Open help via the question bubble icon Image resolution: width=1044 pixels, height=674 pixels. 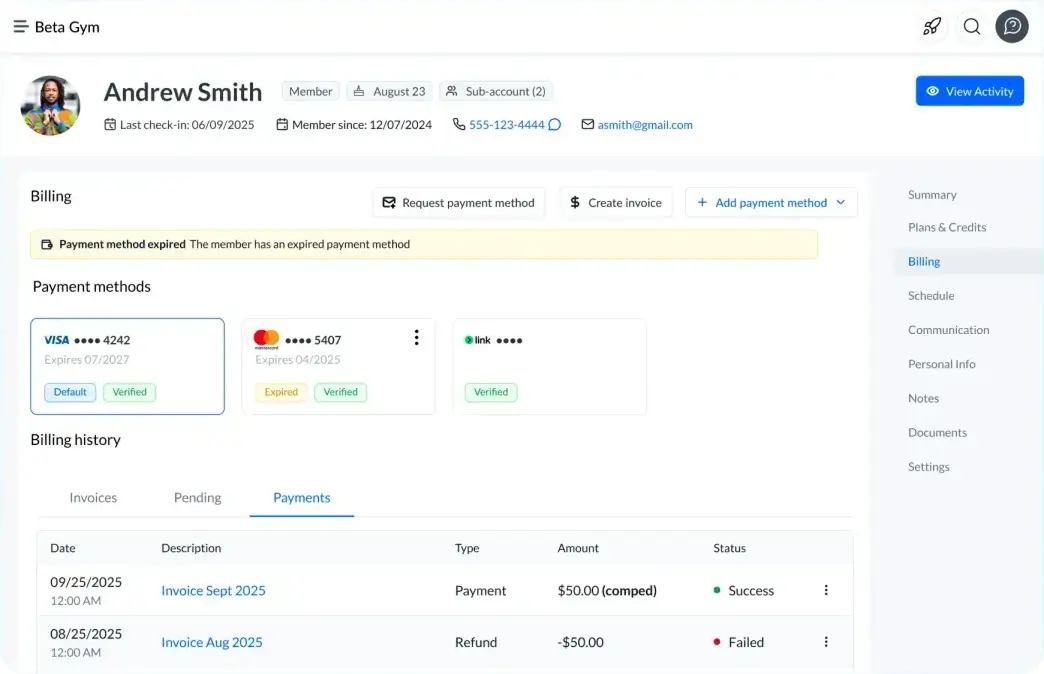(1011, 26)
